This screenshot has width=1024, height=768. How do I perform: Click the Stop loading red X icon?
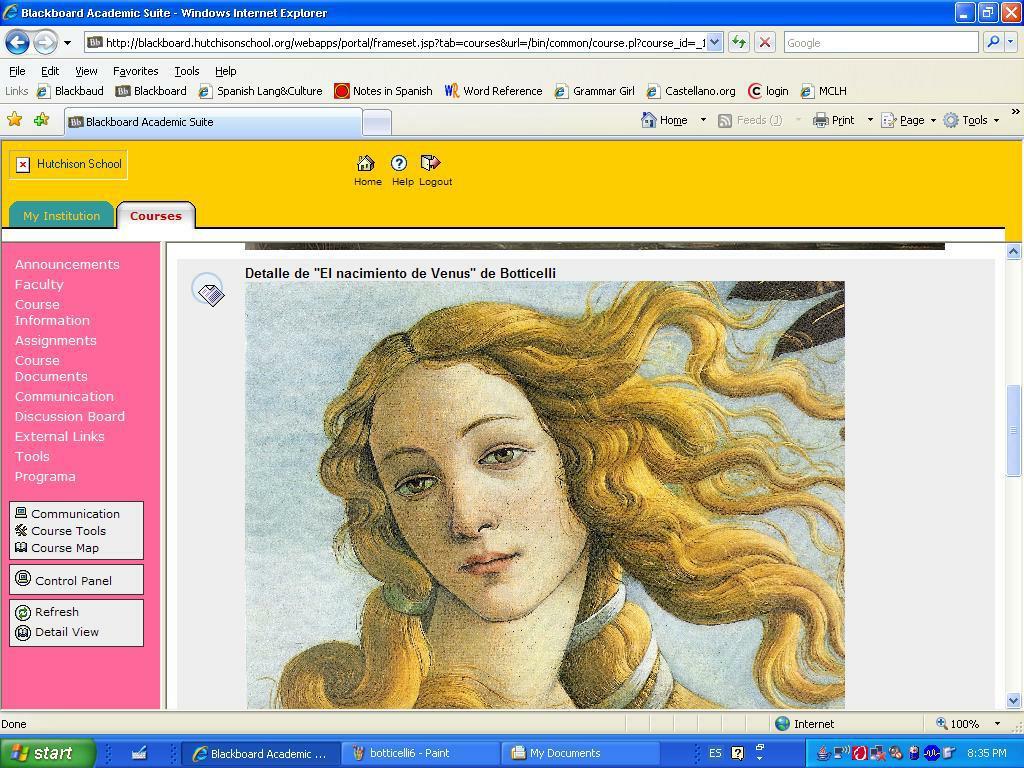click(x=765, y=43)
